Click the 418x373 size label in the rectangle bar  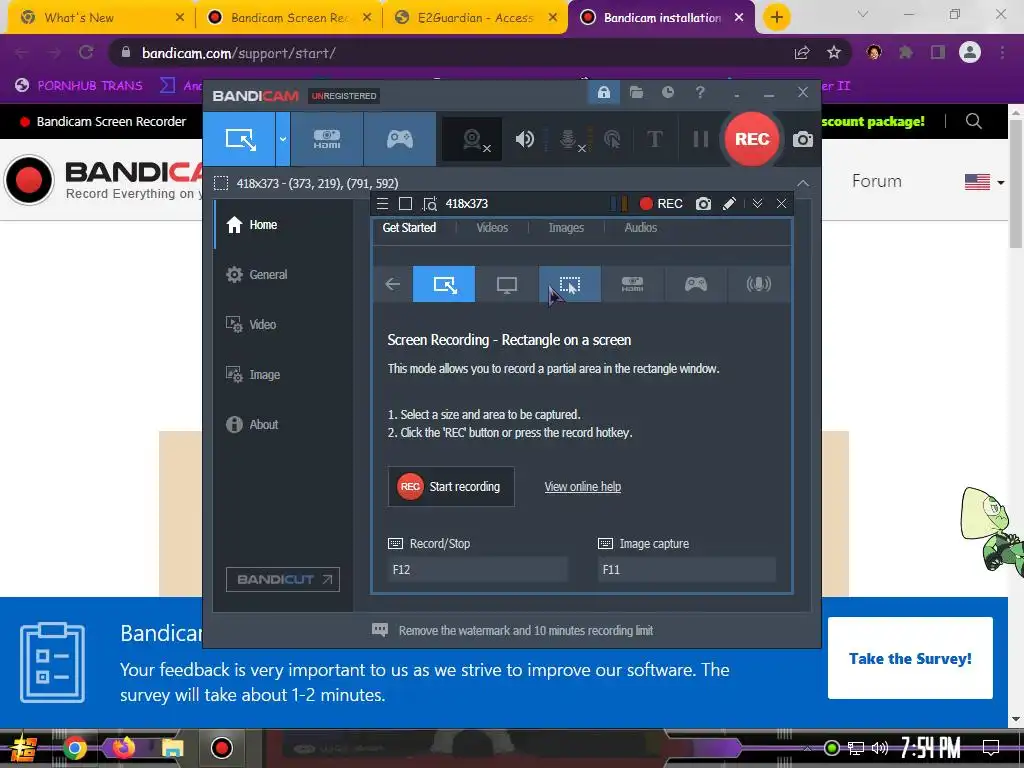(x=466, y=204)
